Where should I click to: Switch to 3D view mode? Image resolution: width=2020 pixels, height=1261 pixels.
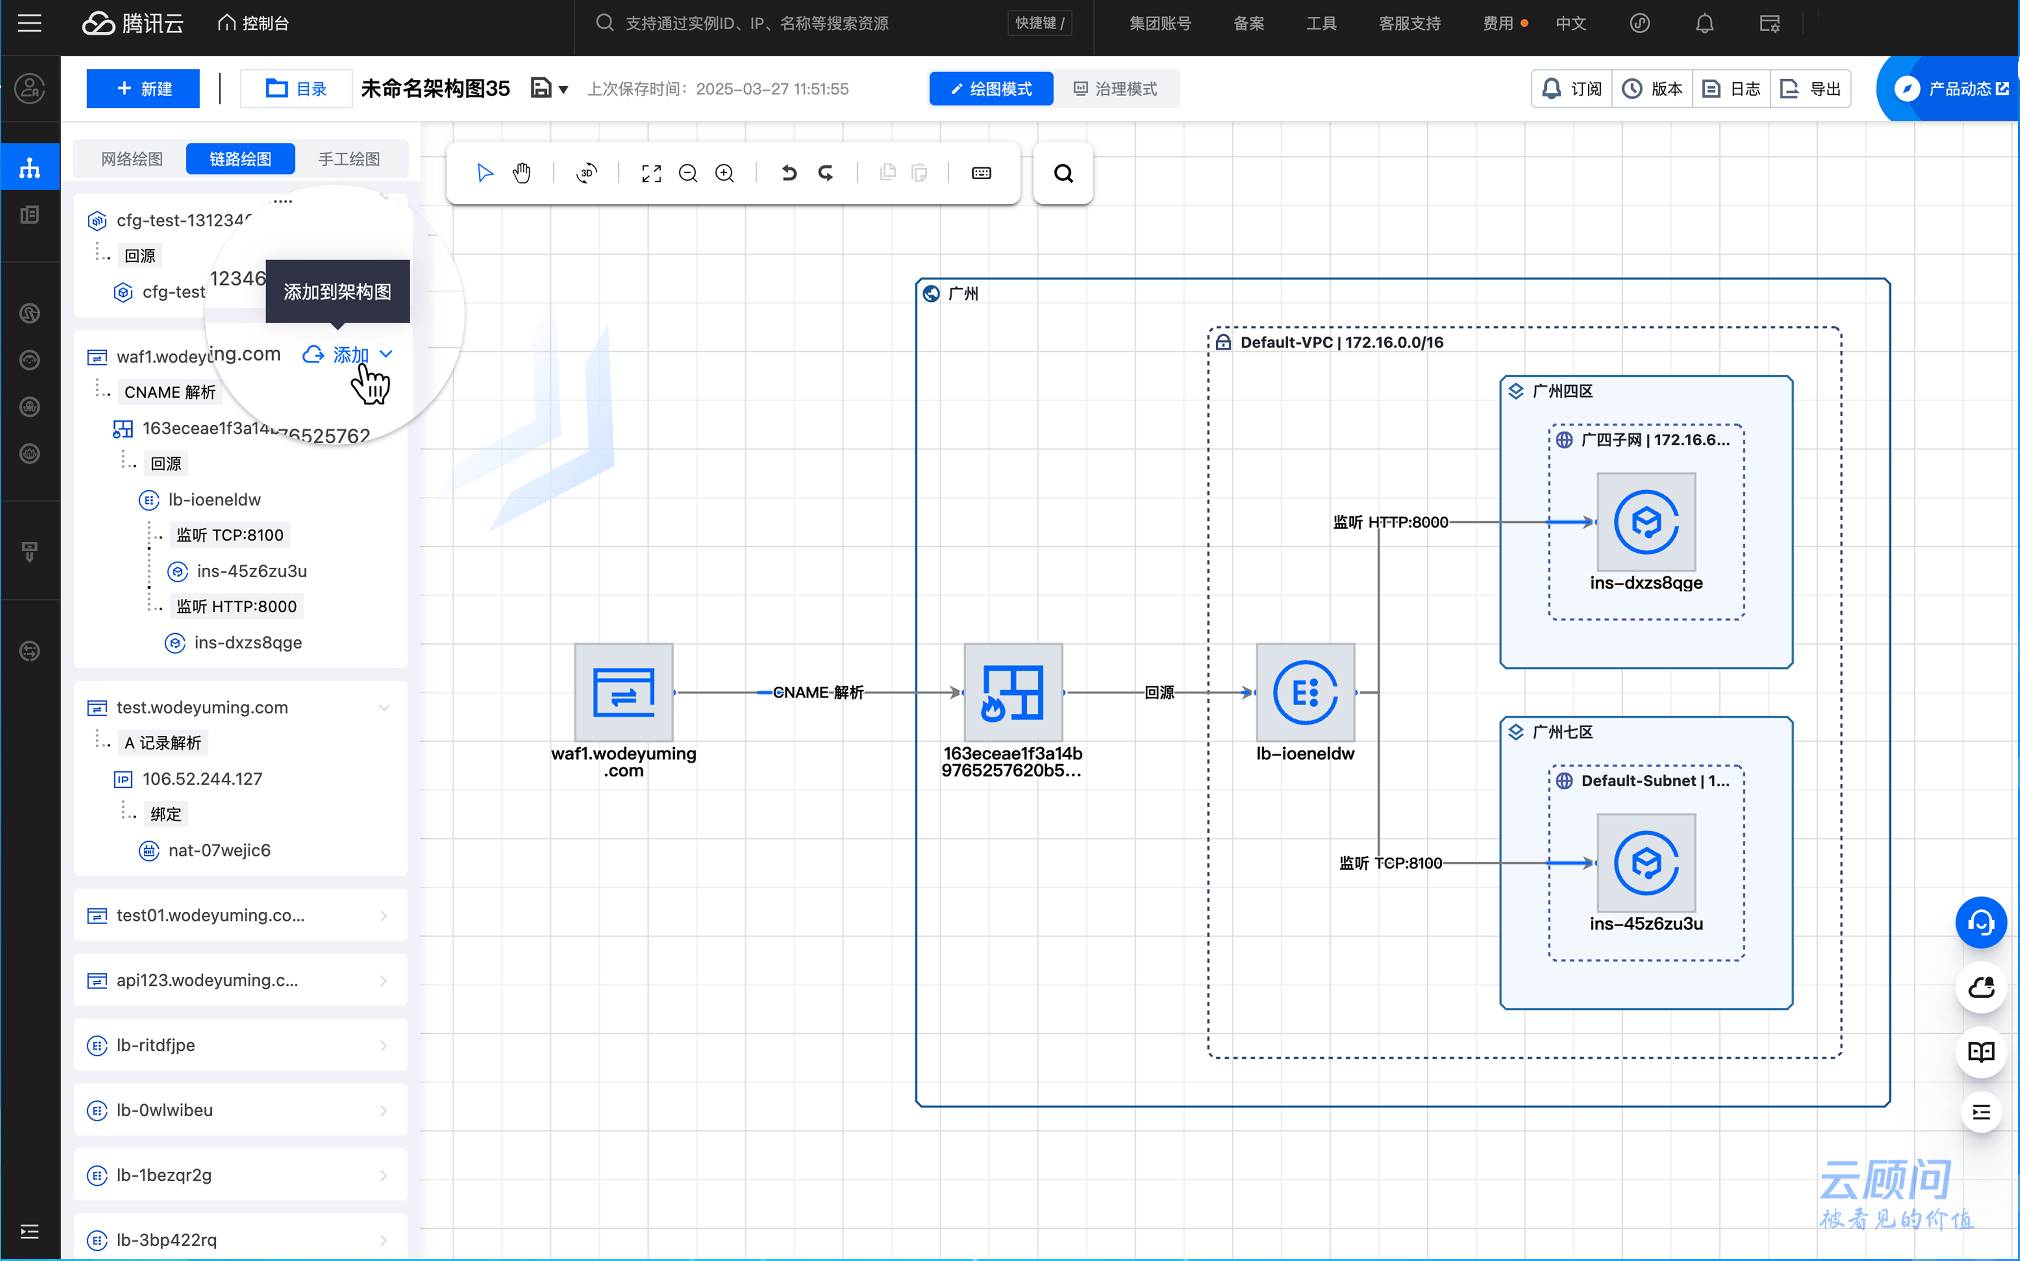(587, 173)
